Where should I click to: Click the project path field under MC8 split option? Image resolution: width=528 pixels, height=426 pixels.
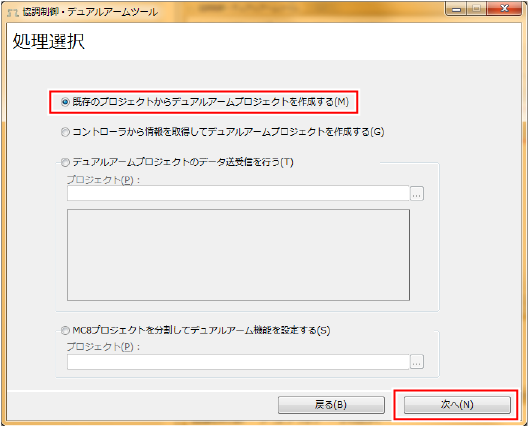coord(238,362)
